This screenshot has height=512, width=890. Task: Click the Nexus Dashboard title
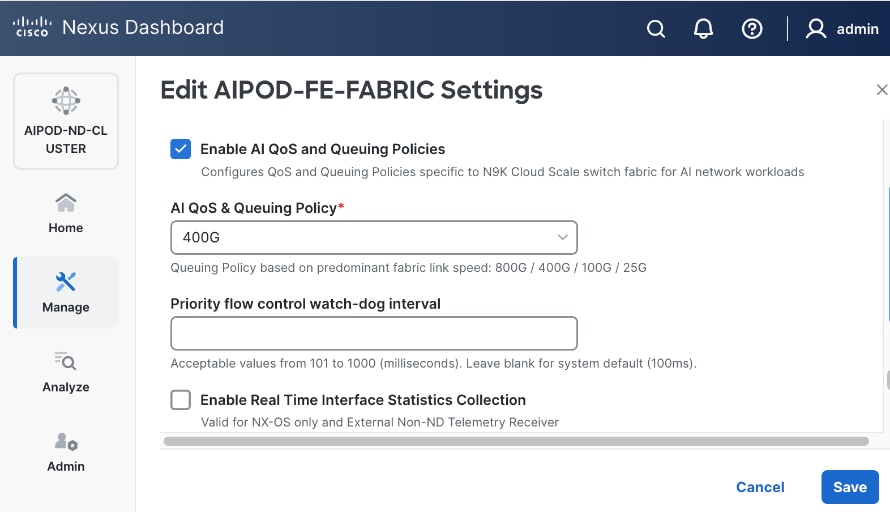coord(143,27)
